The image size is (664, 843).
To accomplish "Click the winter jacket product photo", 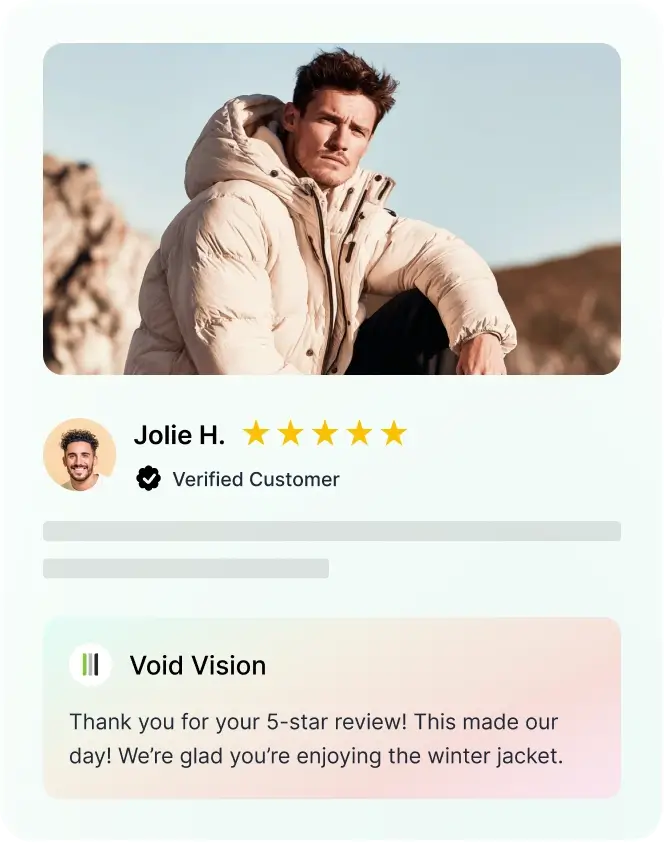I will [331, 207].
